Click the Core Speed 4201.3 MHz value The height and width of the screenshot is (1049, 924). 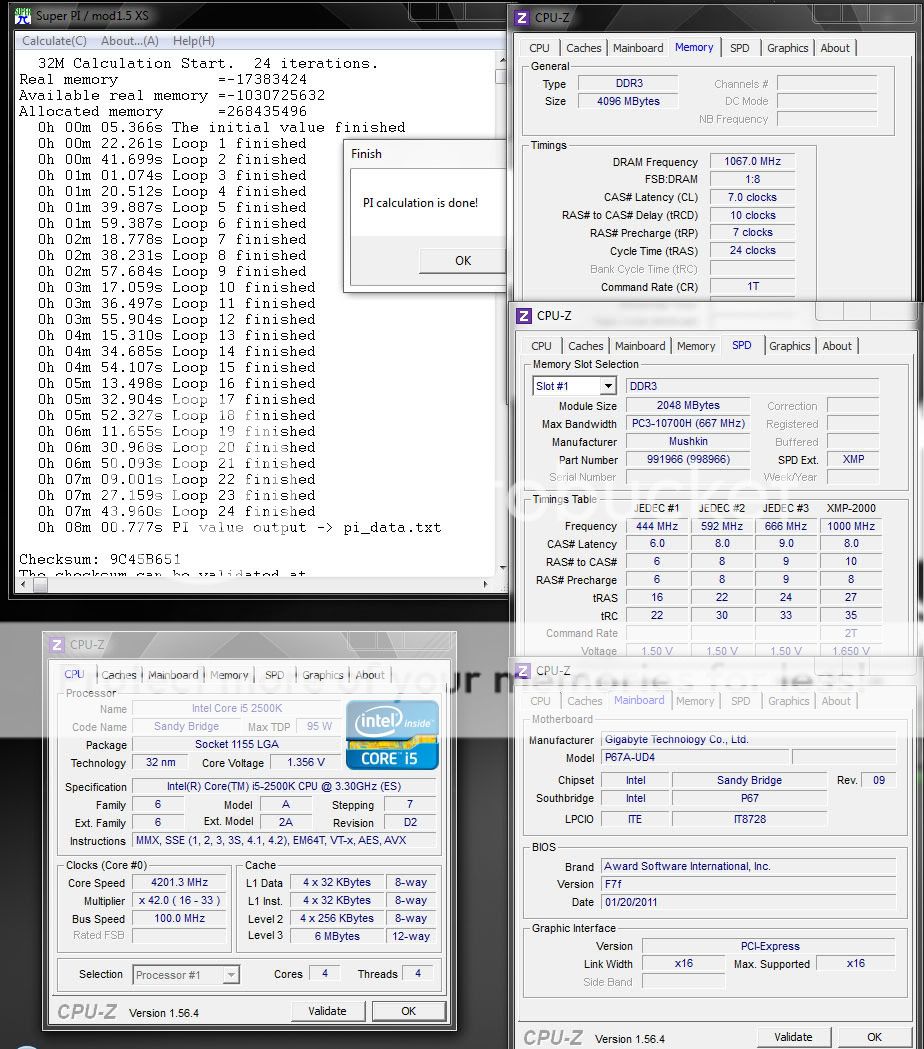point(179,882)
